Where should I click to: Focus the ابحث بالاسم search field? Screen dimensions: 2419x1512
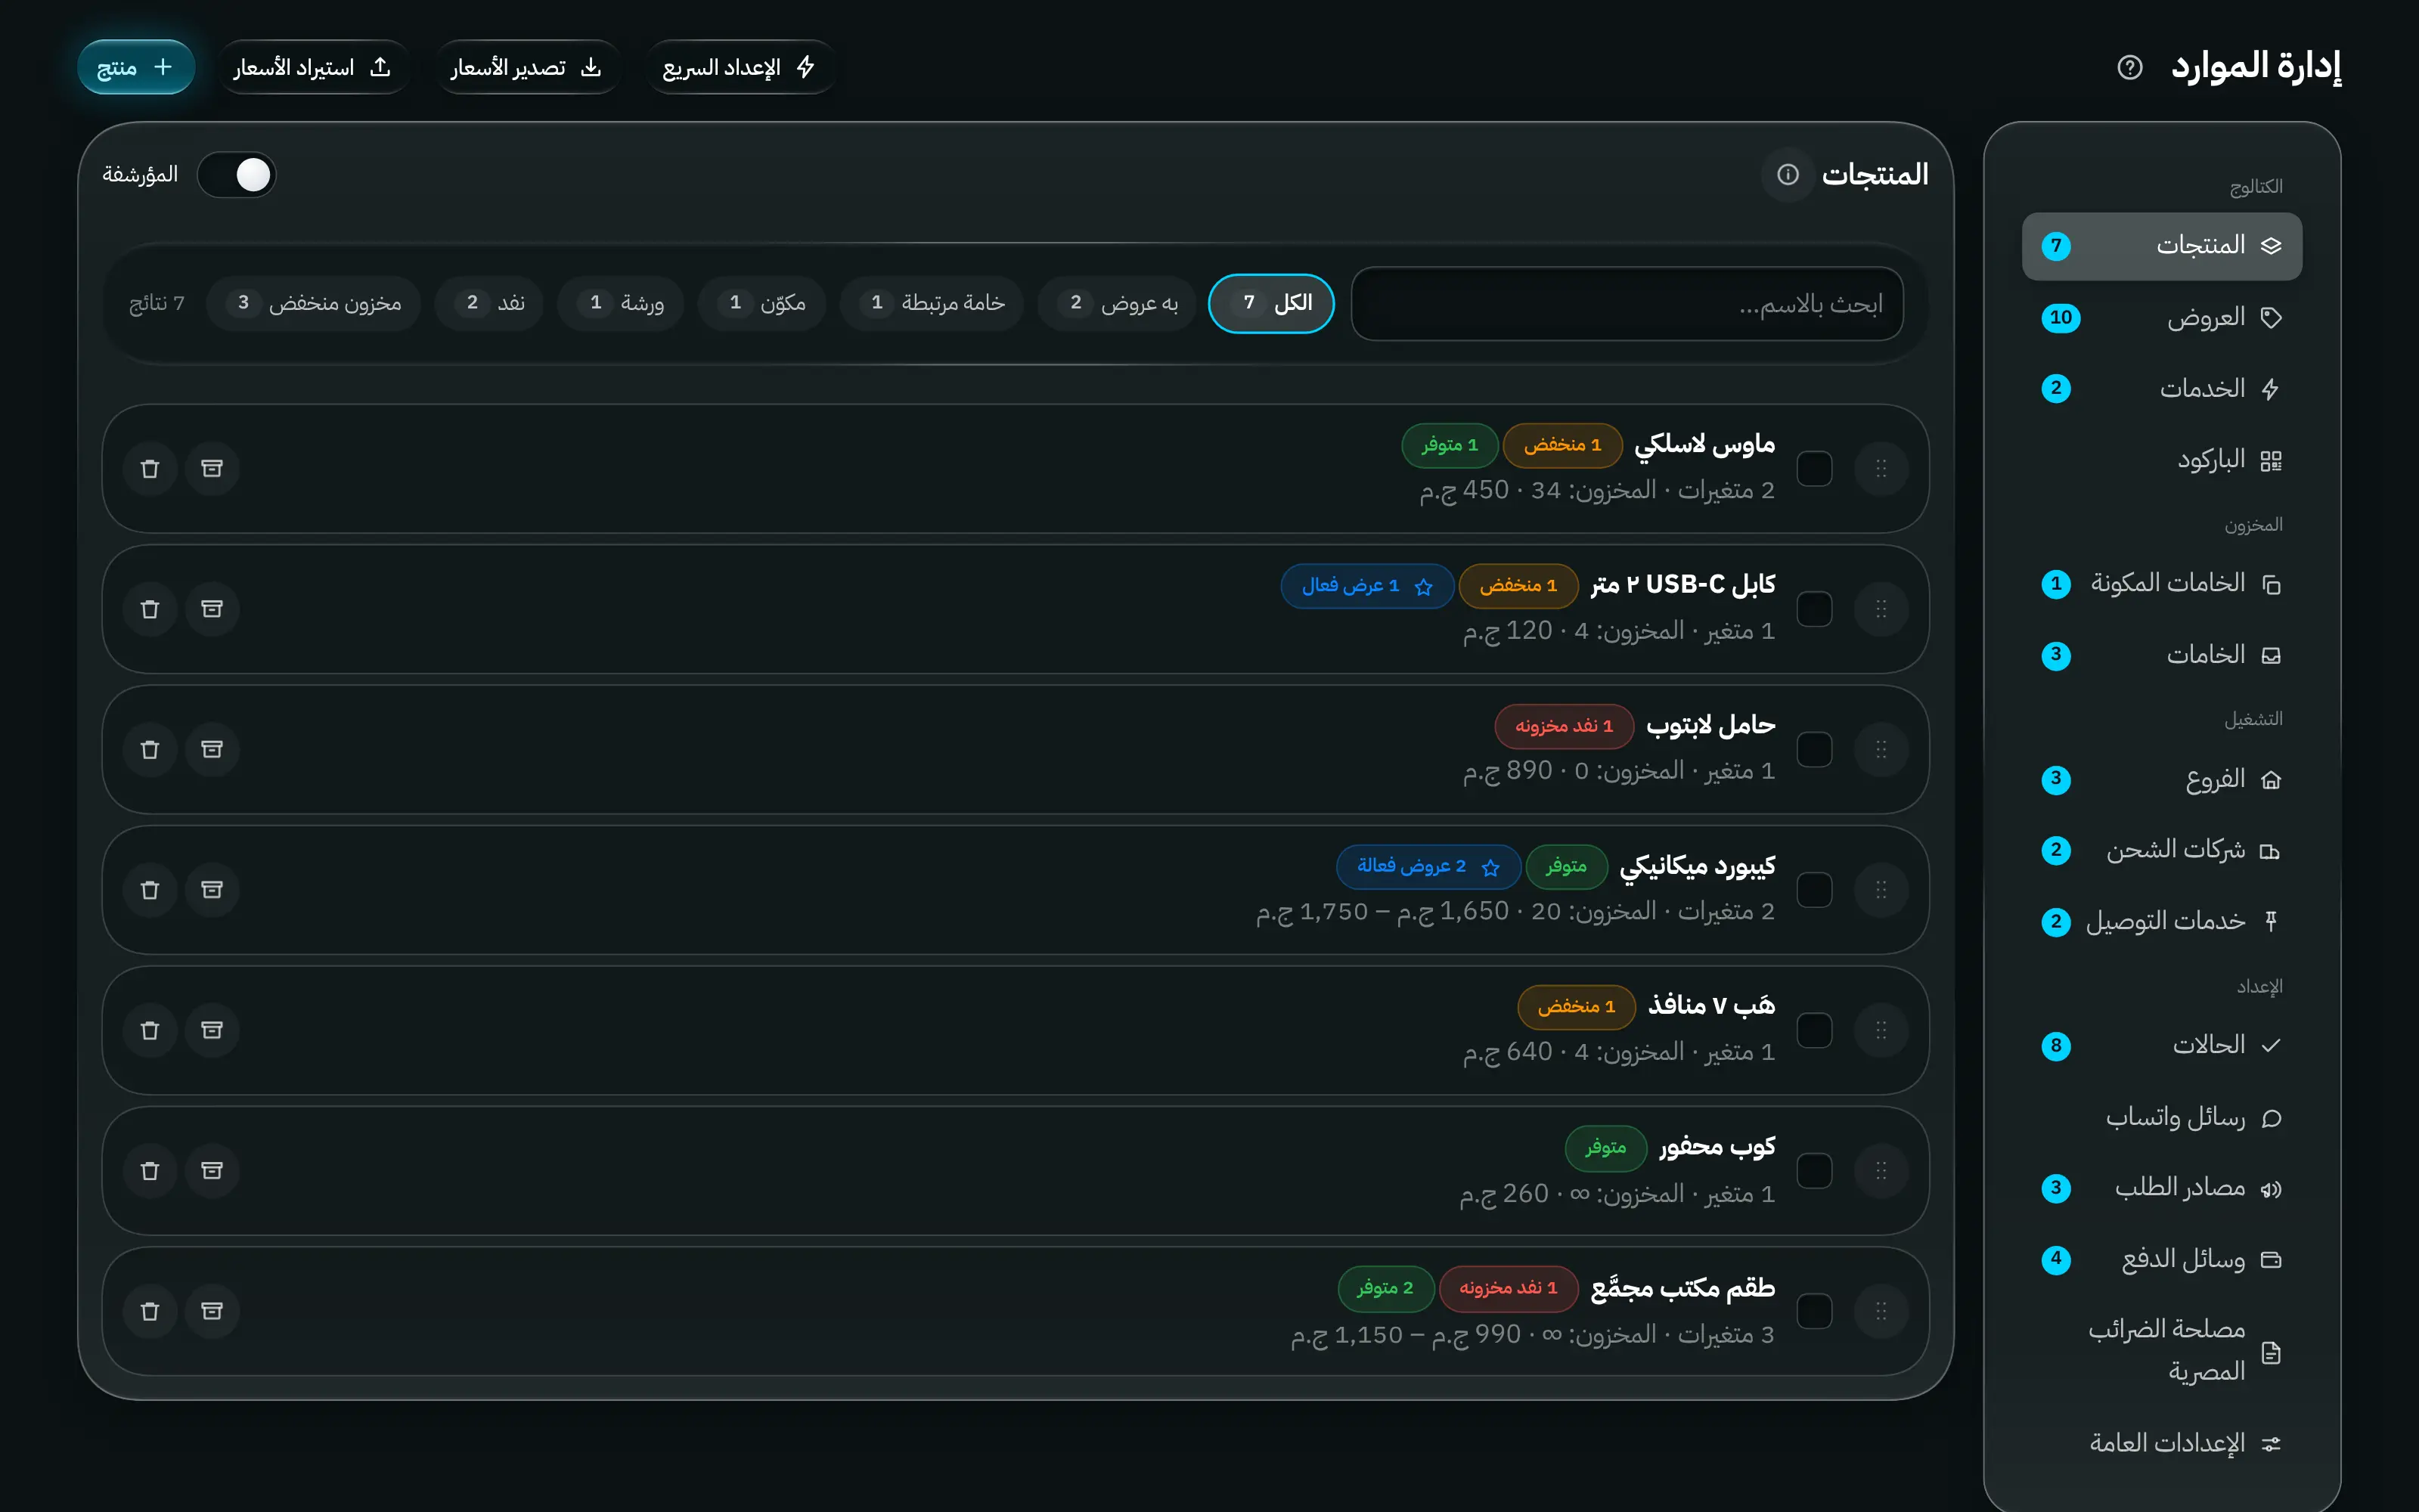coord(1627,303)
